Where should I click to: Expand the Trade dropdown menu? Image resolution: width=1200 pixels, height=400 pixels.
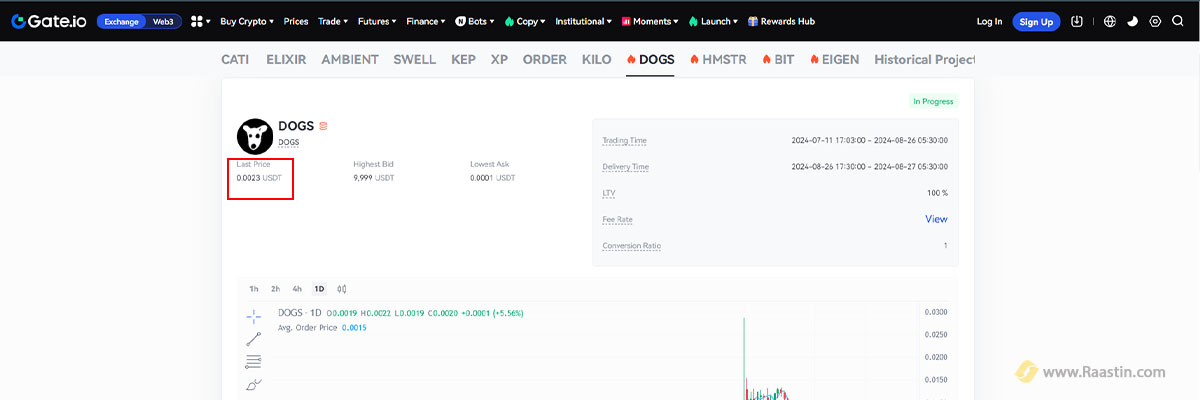[333, 21]
